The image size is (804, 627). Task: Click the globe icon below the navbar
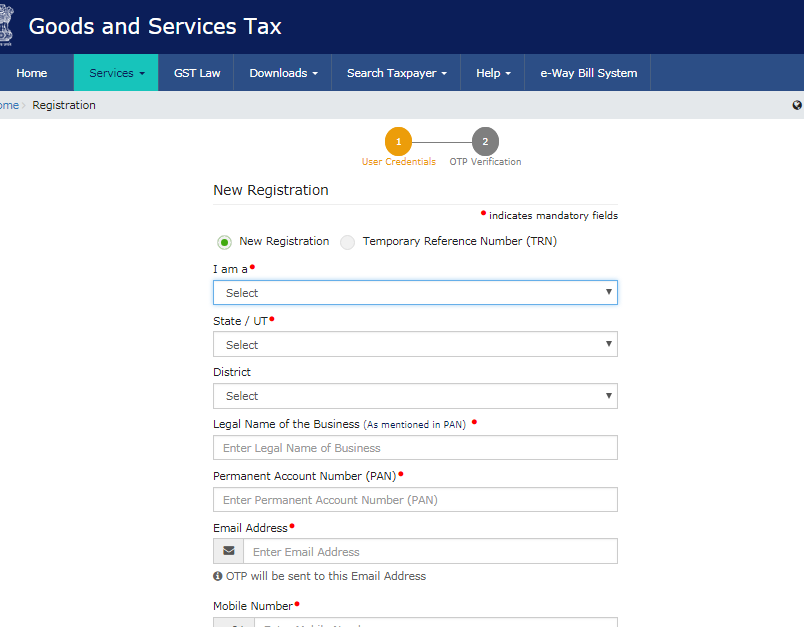797,104
